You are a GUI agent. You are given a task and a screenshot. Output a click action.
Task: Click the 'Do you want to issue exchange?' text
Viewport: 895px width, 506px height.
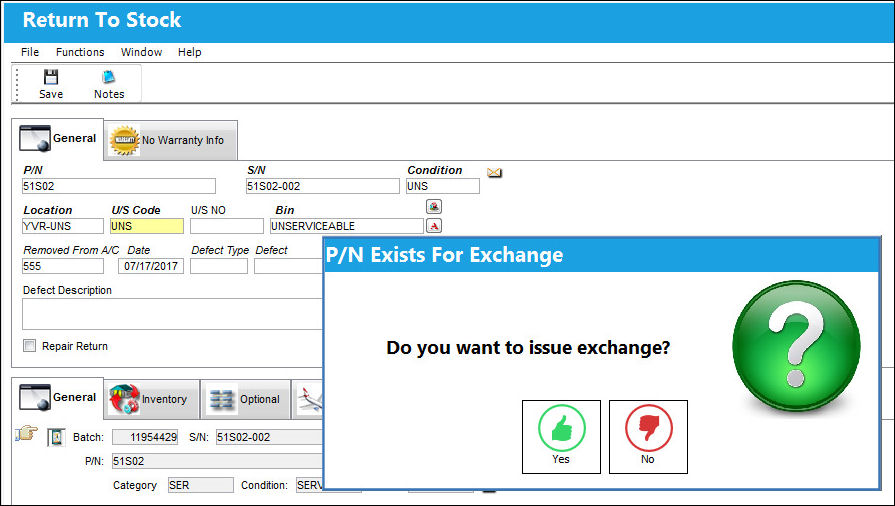click(x=528, y=347)
